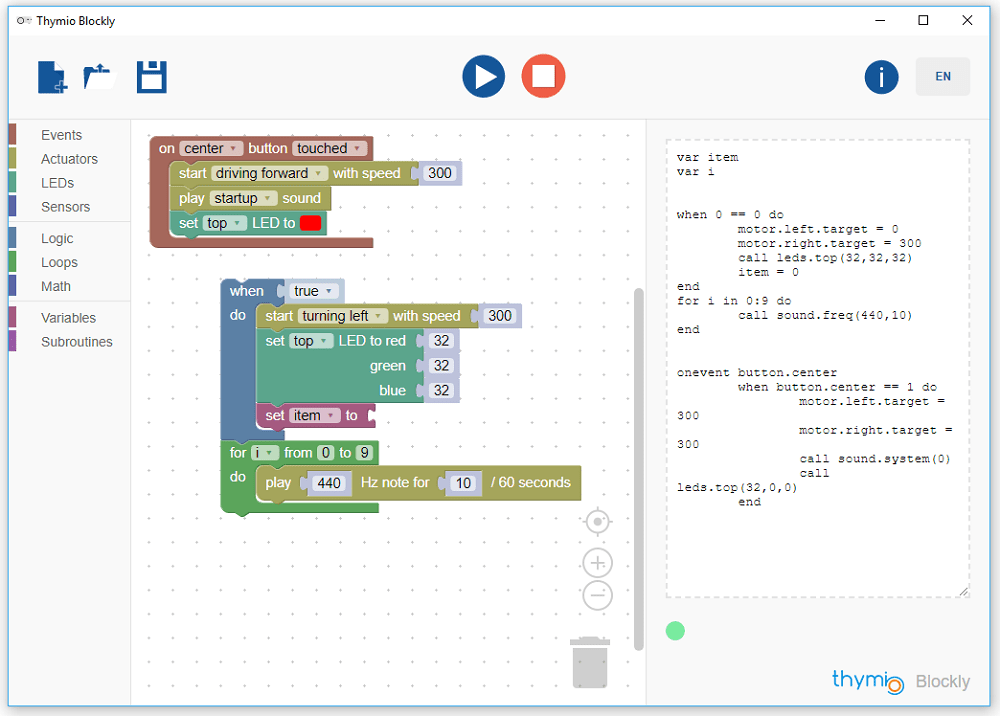The width and height of the screenshot is (1000, 716).
Task: Stop the running program
Action: [543, 77]
